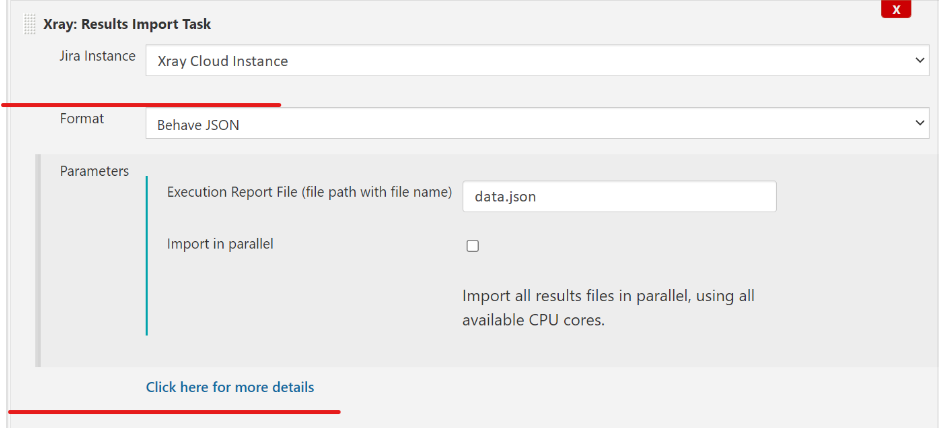
Task: Click the help text about available CPU cores
Action: (608, 308)
